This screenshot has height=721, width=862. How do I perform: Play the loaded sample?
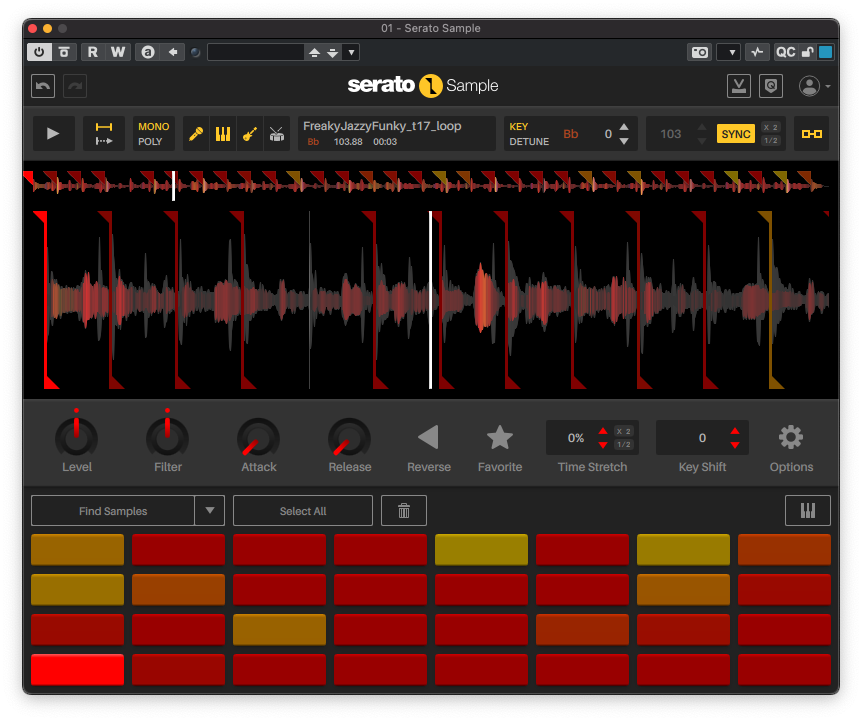point(53,134)
